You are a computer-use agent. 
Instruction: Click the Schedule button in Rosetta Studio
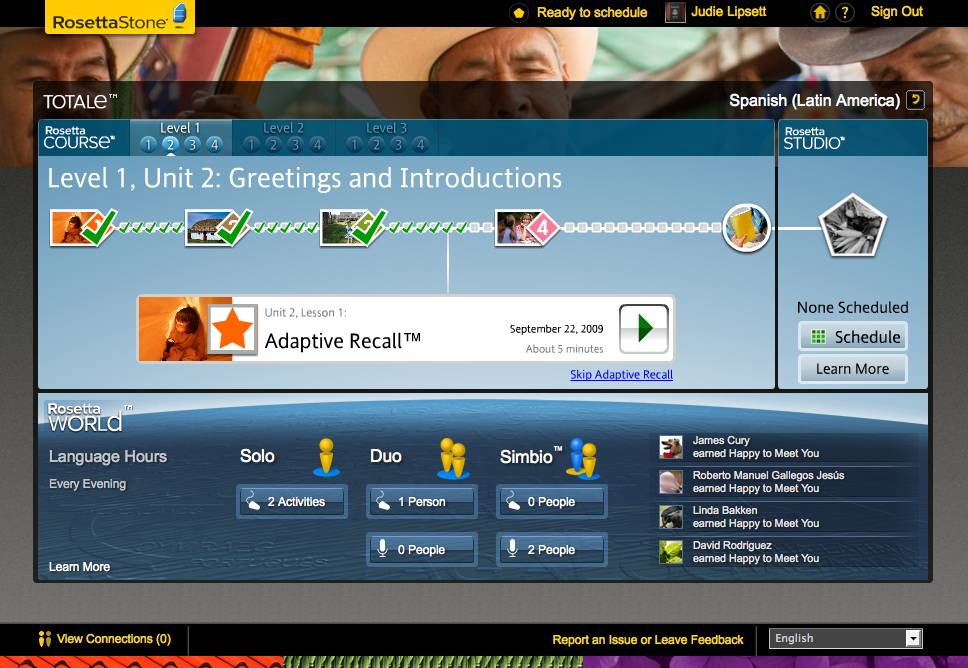tap(853, 336)
